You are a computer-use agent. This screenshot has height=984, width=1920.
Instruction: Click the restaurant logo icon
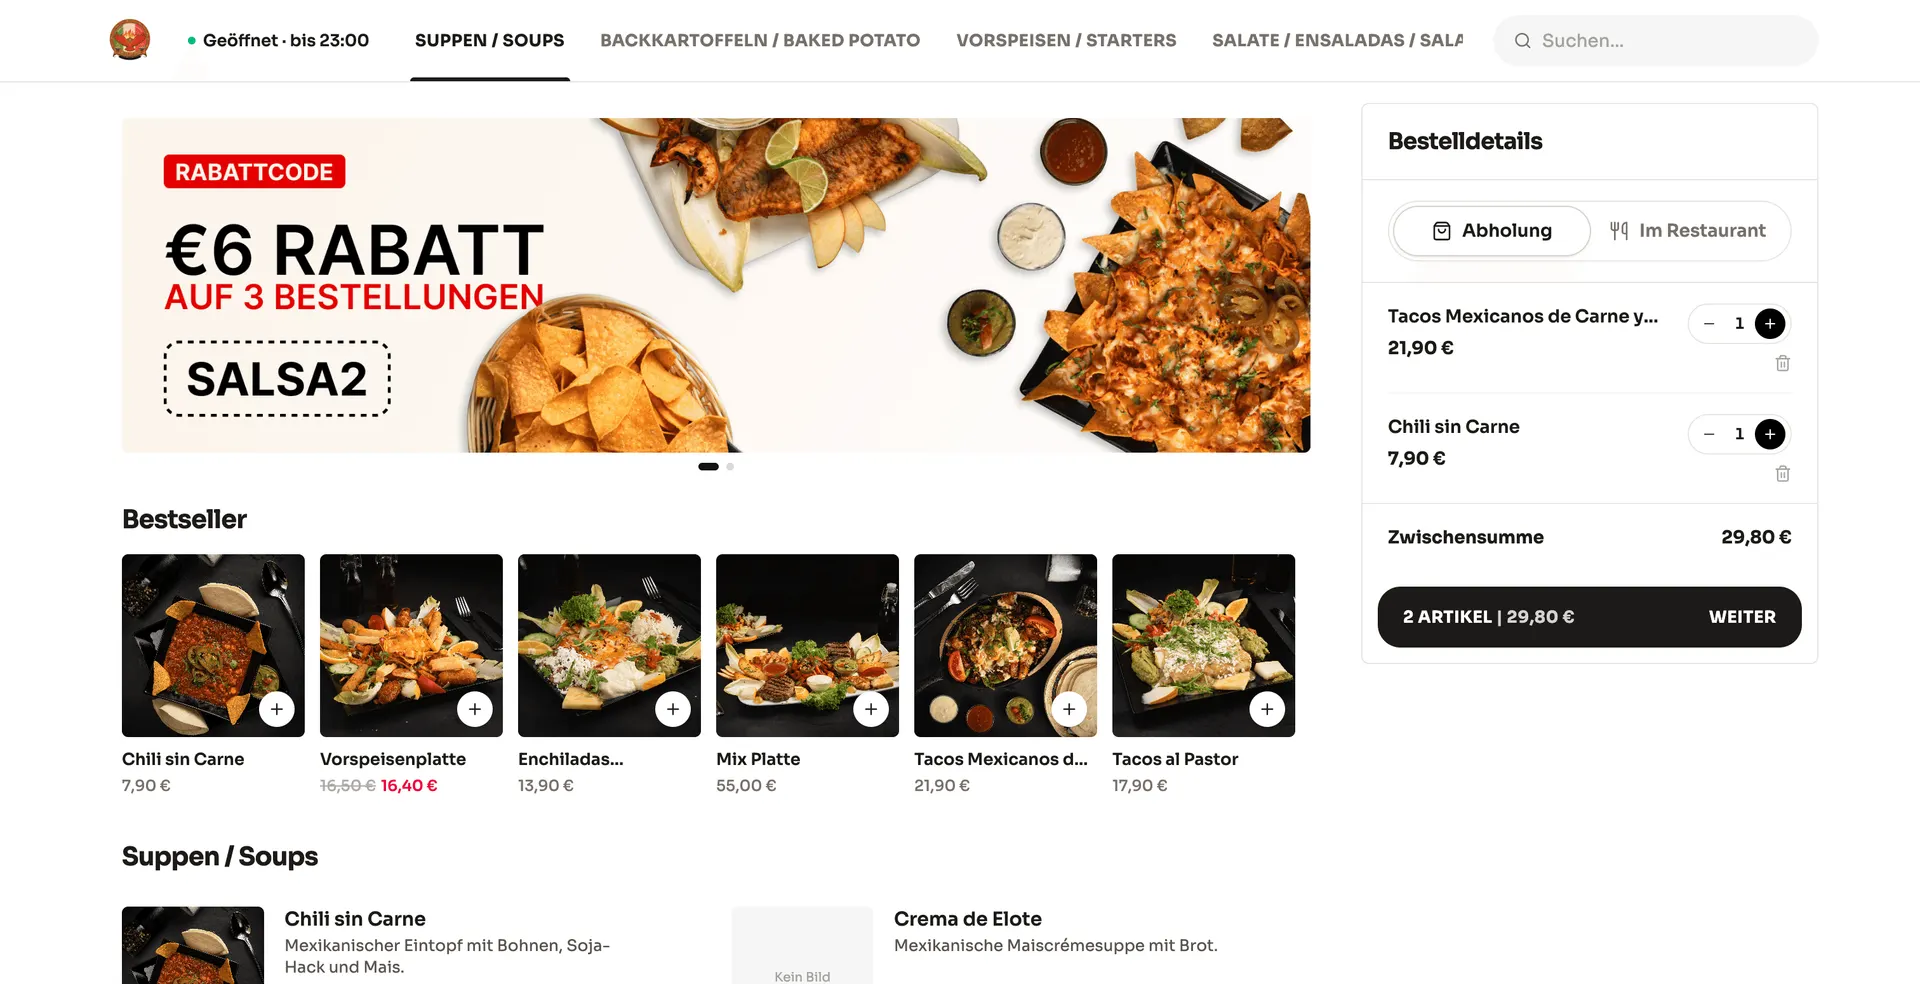point(130,40)
